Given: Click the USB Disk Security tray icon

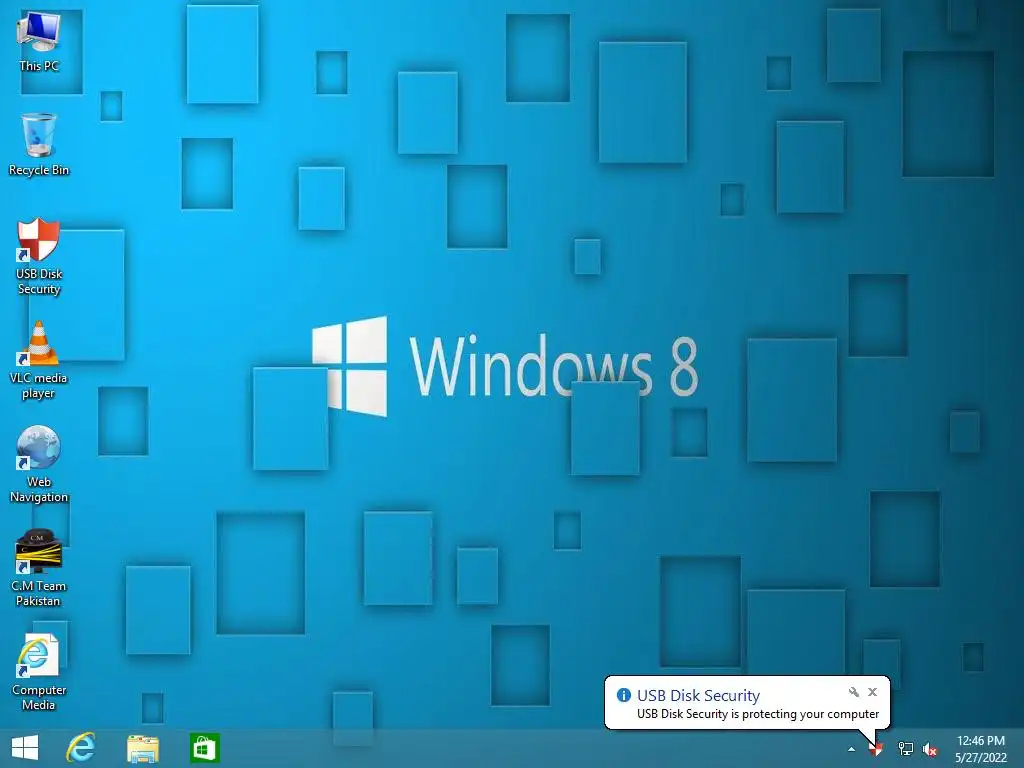Looking at the screenshot, I should coord(876,749).
